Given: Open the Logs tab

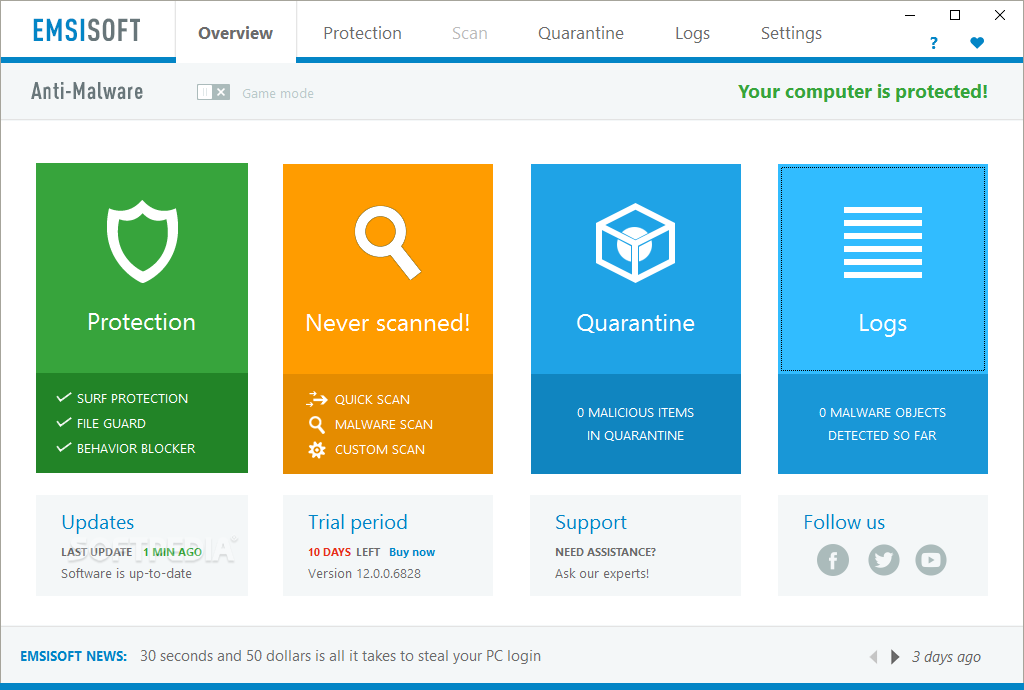Looking at the screenshot, I should point(692,33).
